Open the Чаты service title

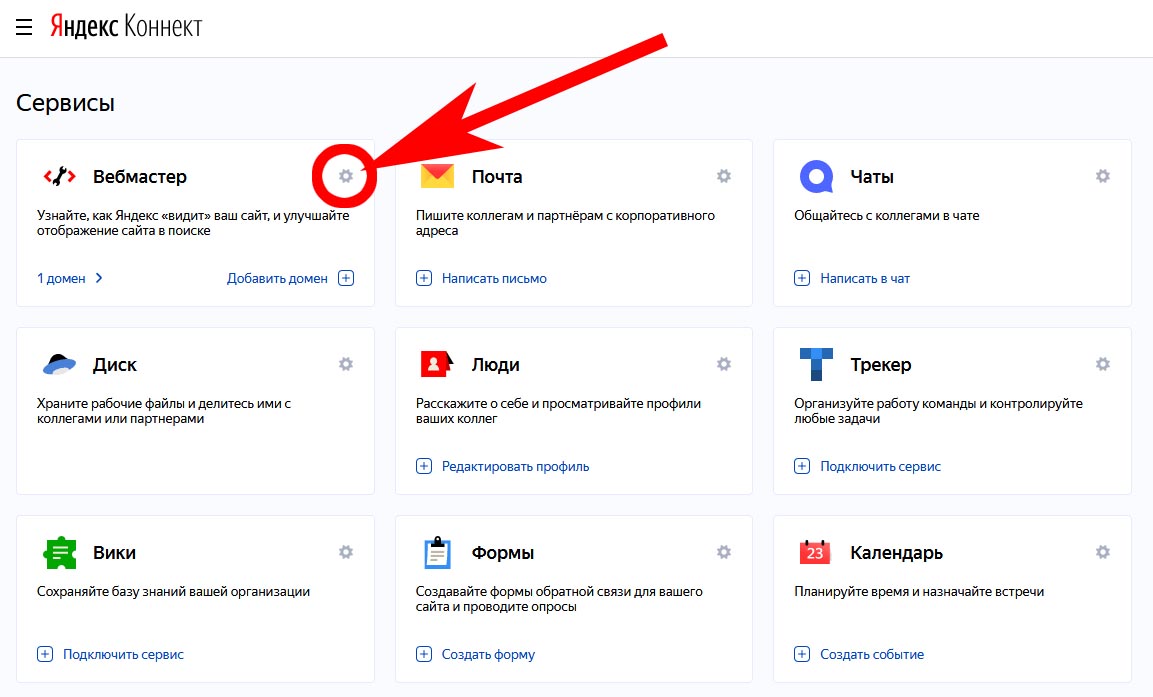pos(872,176)
